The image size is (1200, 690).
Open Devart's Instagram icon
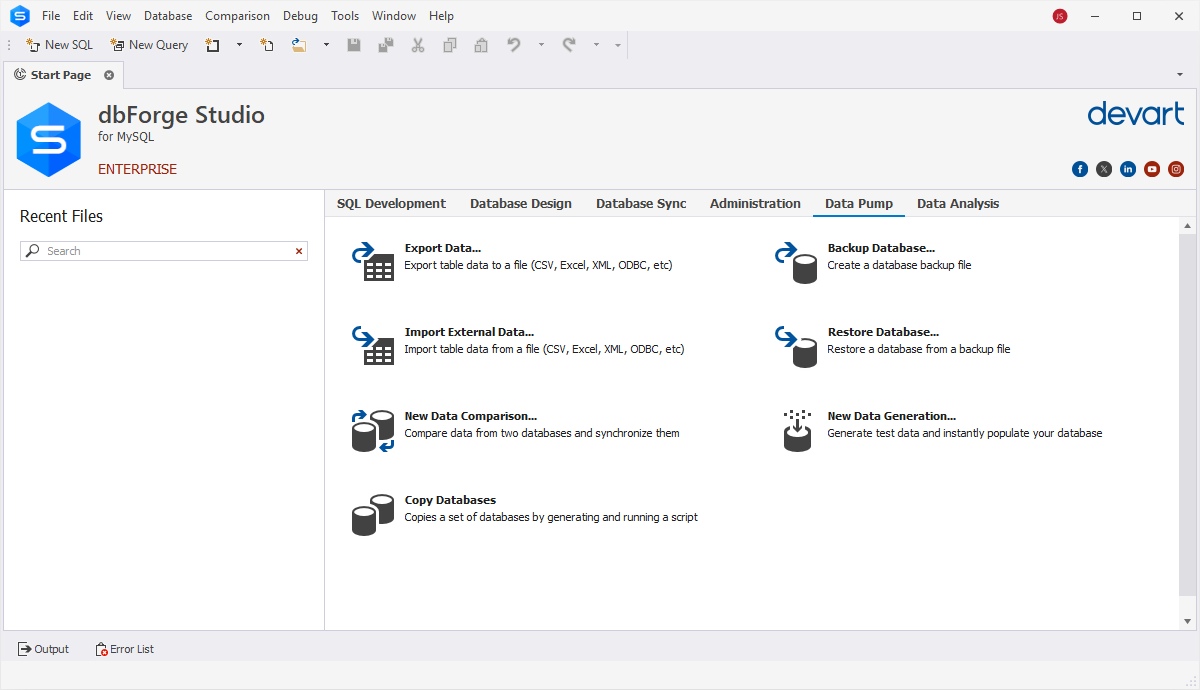1176,169
